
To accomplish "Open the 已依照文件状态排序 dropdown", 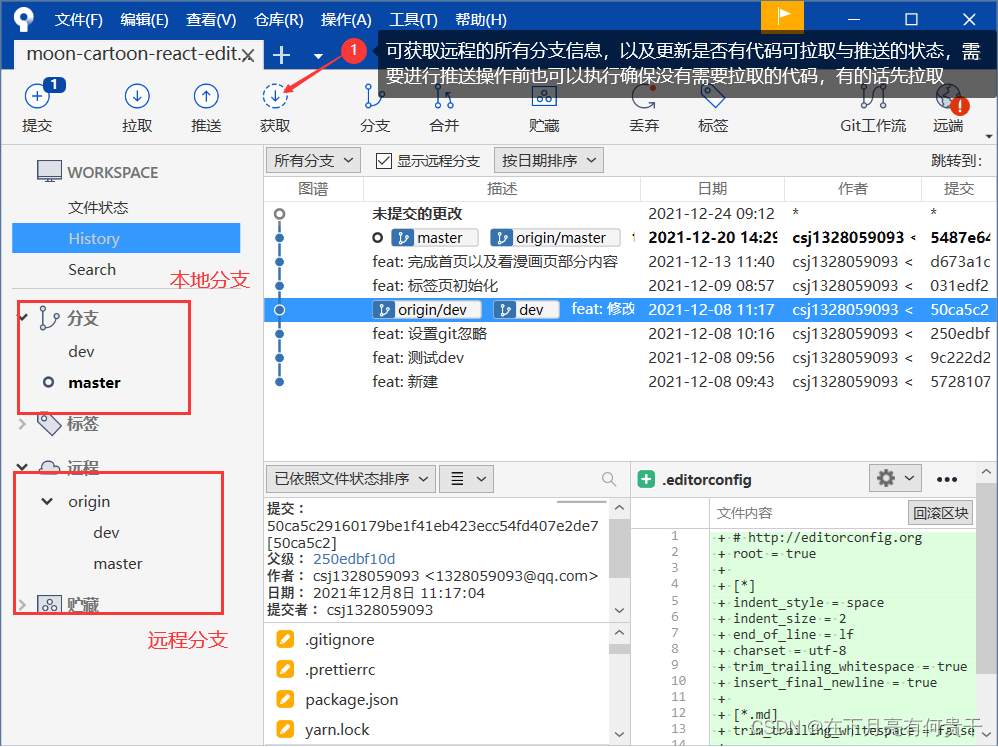I will coord(350,479).
